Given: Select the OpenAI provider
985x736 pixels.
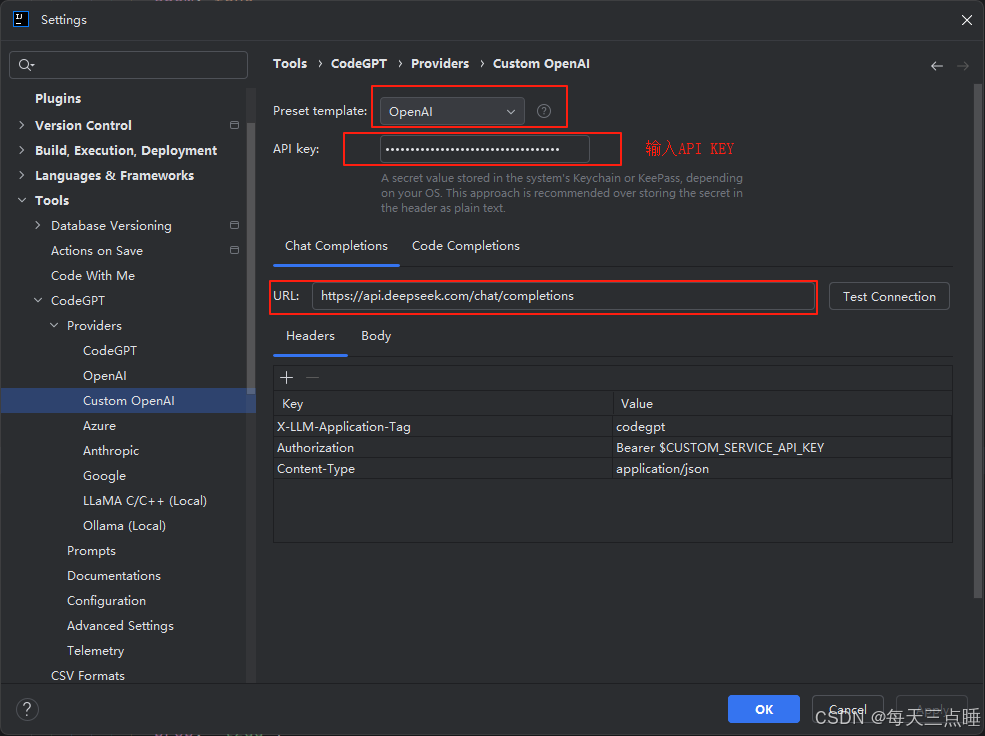Looking at the screenshot, I should 105,376.
